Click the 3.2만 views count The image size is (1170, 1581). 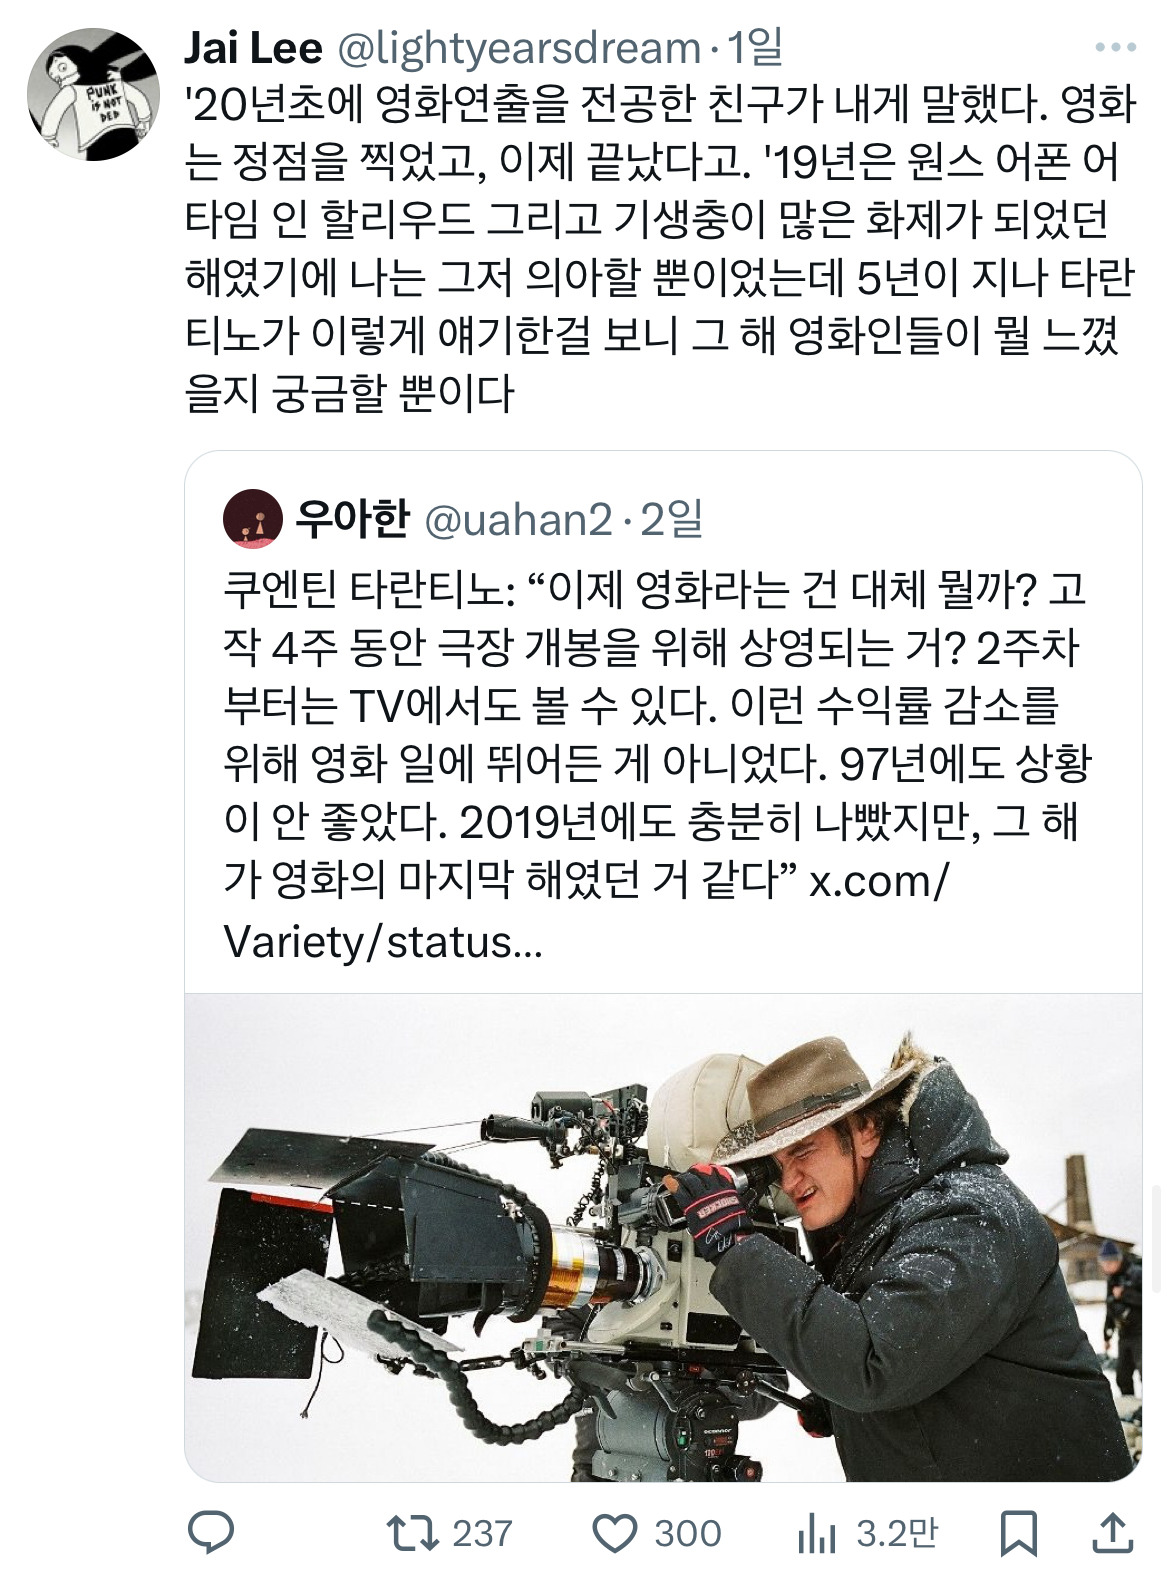pos(898,1533)
